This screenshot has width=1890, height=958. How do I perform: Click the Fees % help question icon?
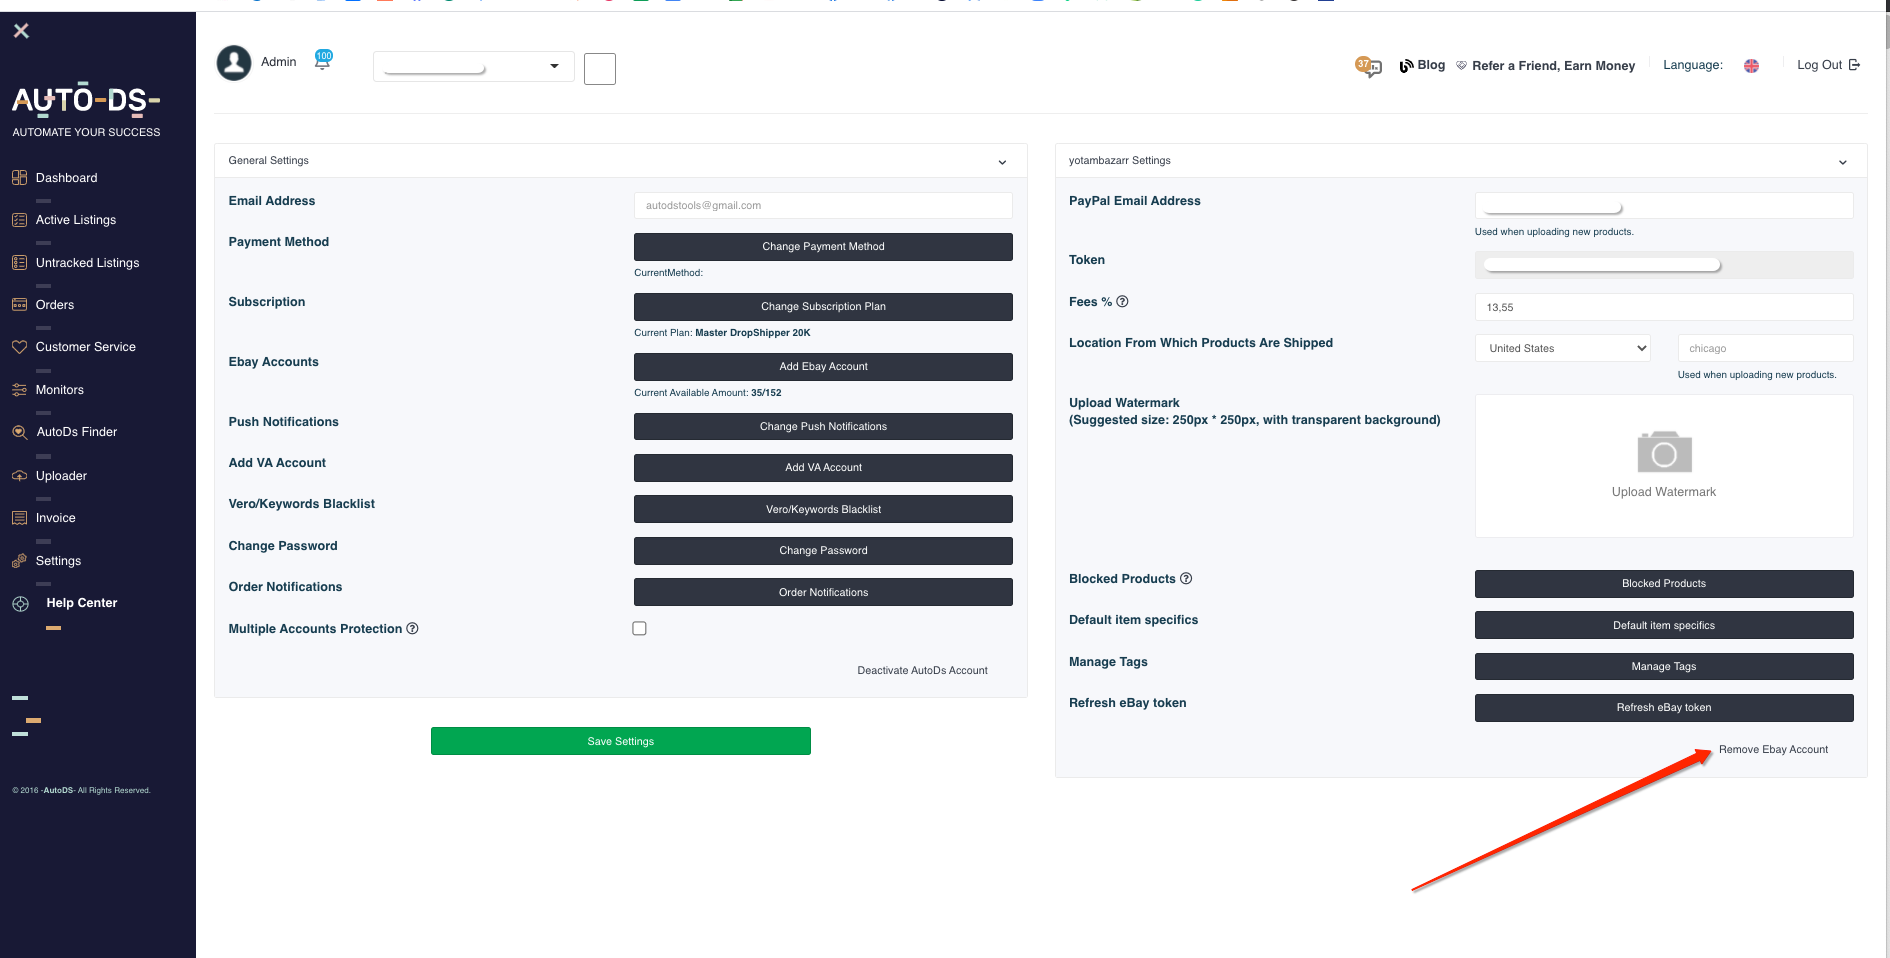[1122, 301]
